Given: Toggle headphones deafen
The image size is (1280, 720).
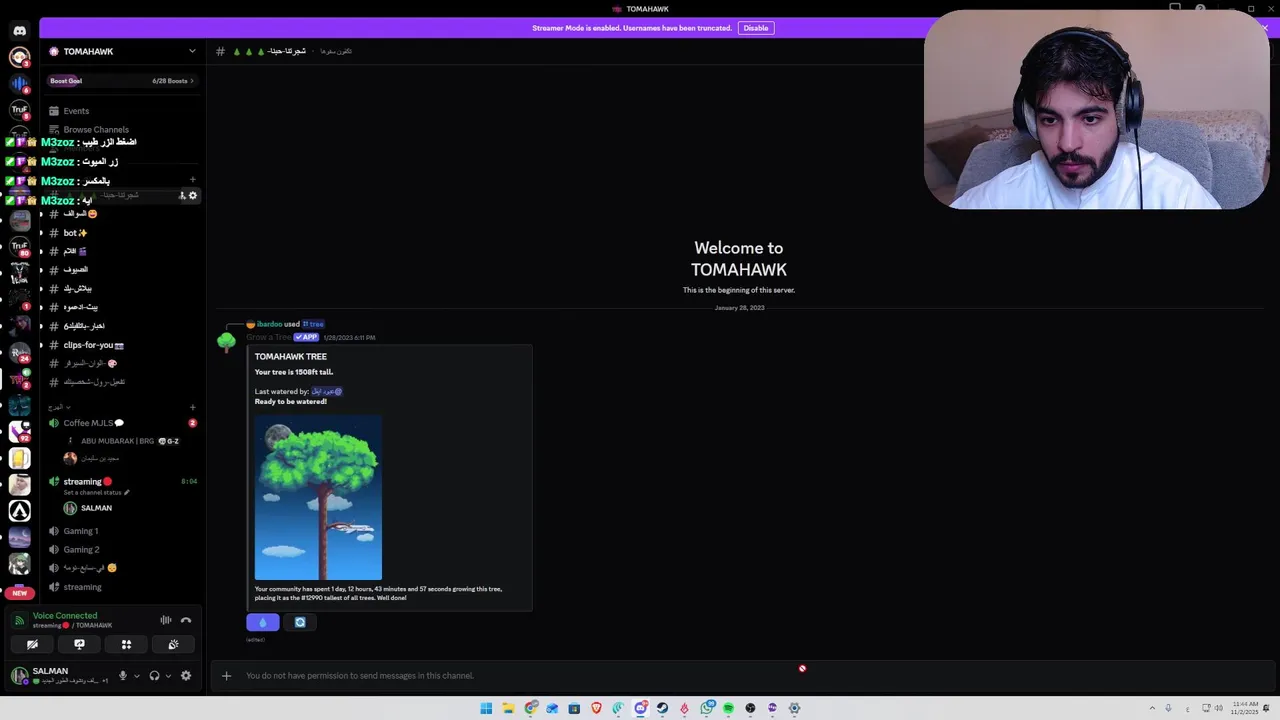Looking at the screenshot, I should click(x=154, y=675).
